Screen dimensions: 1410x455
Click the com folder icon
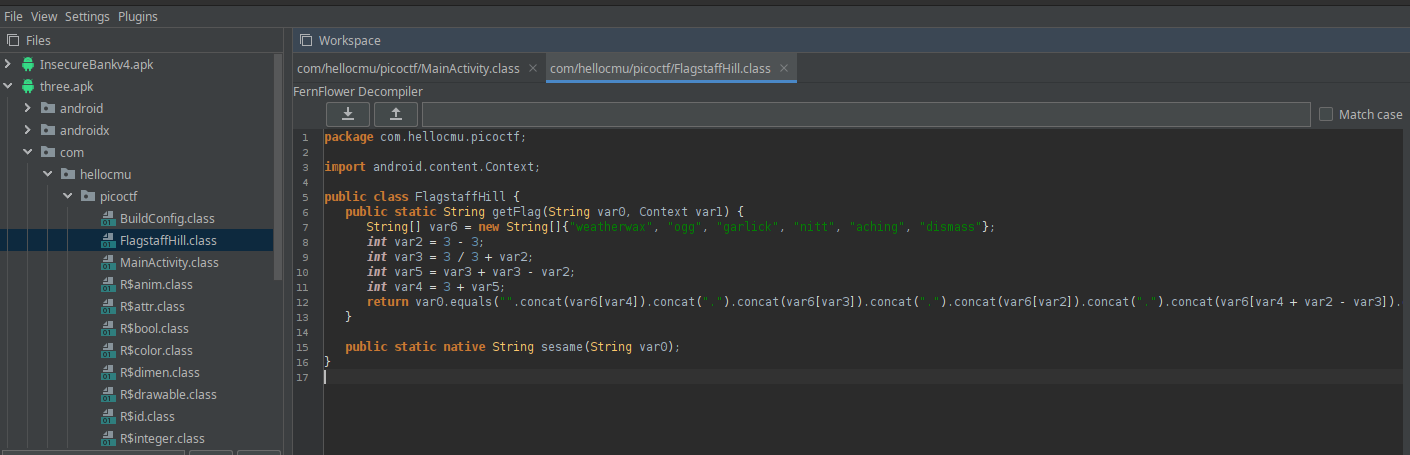point(48,152)
